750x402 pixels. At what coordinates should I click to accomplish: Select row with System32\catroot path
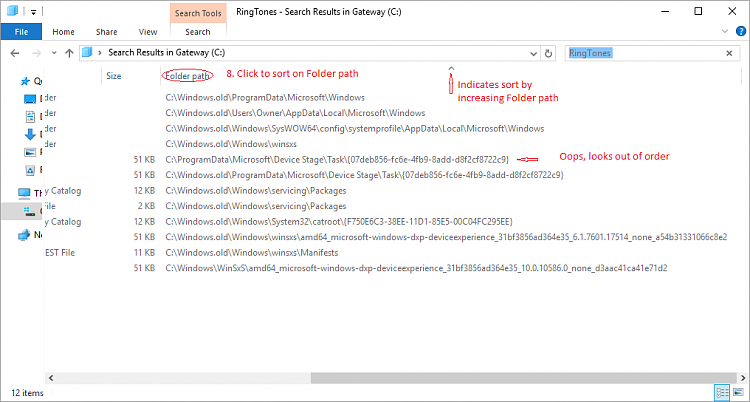tap(390, 222)
